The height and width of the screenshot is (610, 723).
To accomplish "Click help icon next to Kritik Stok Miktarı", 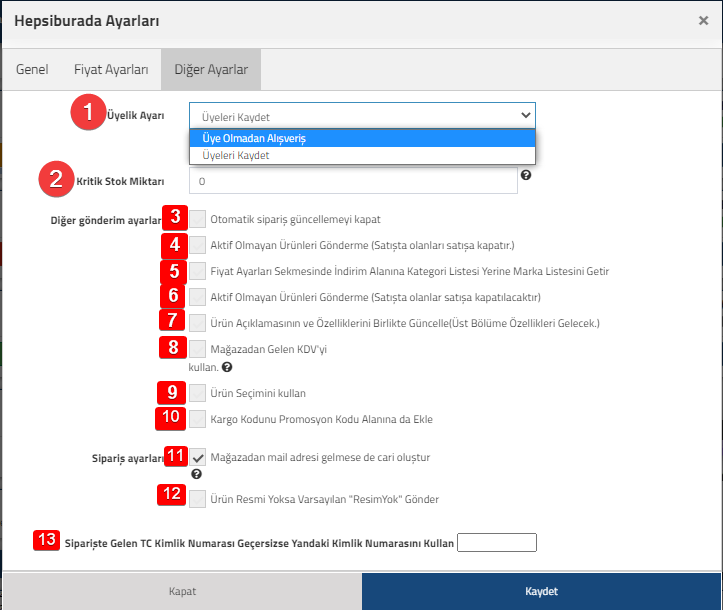I will coord(526,175).
